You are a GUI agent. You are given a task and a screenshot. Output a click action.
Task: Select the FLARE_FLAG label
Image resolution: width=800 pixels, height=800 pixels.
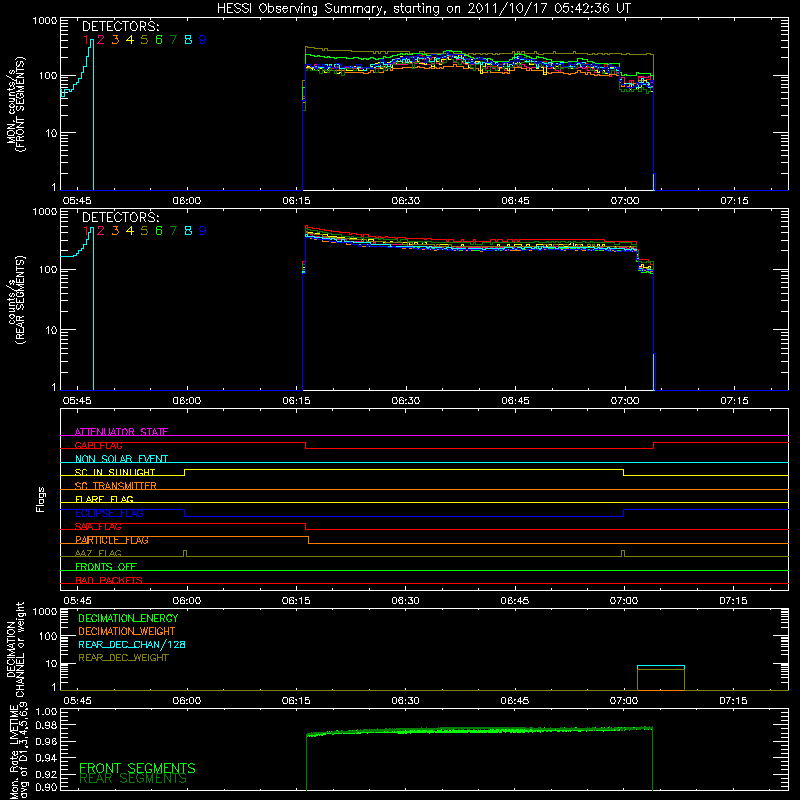point(104,499)
